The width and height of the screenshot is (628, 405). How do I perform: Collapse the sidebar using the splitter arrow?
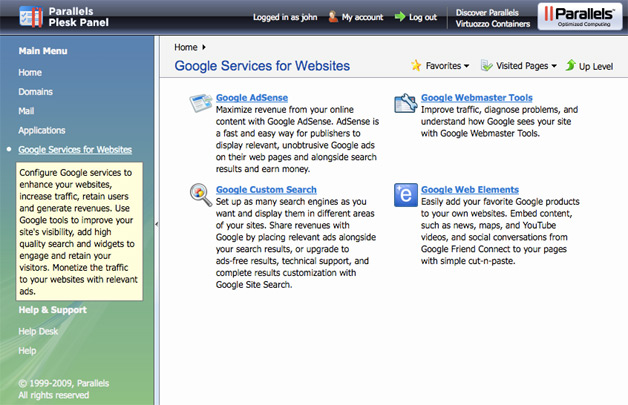157,224
